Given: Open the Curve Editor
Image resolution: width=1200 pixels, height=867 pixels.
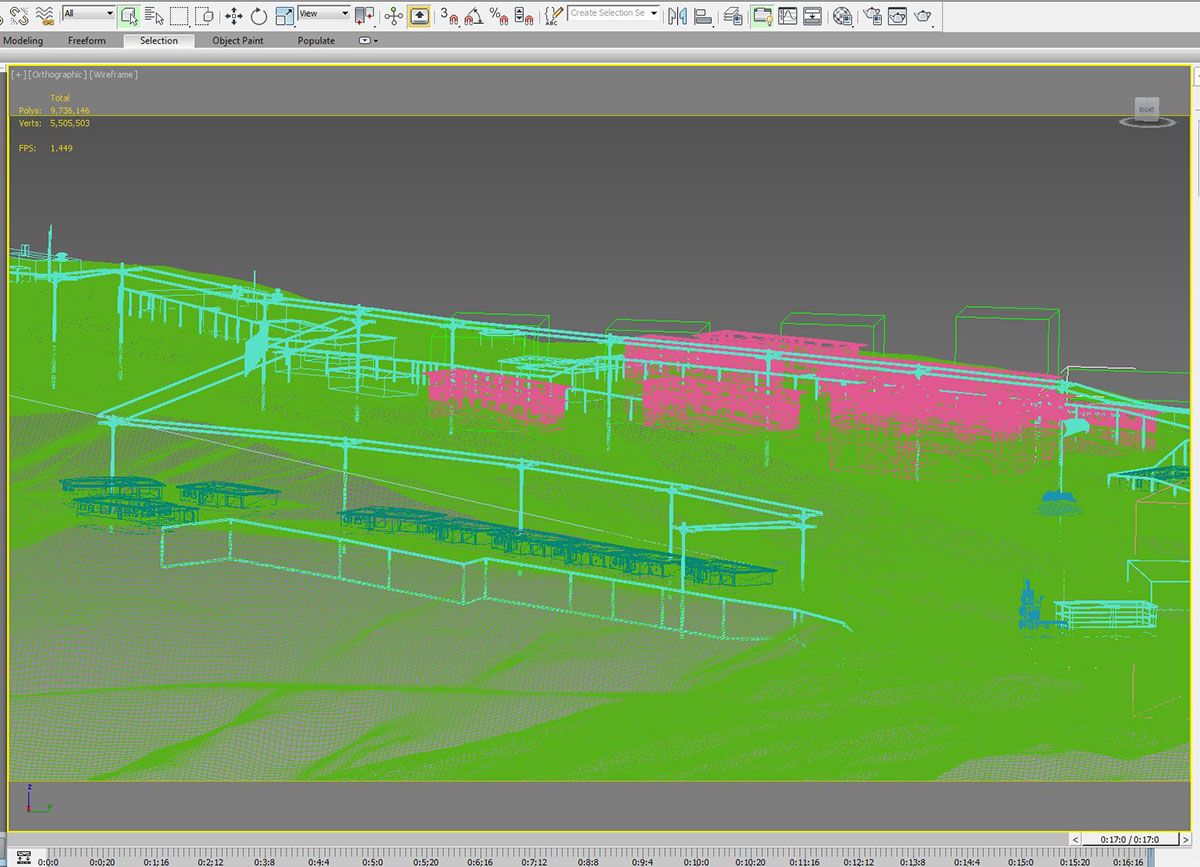Looking at the screenshot, I should click(x=788, y=15).
